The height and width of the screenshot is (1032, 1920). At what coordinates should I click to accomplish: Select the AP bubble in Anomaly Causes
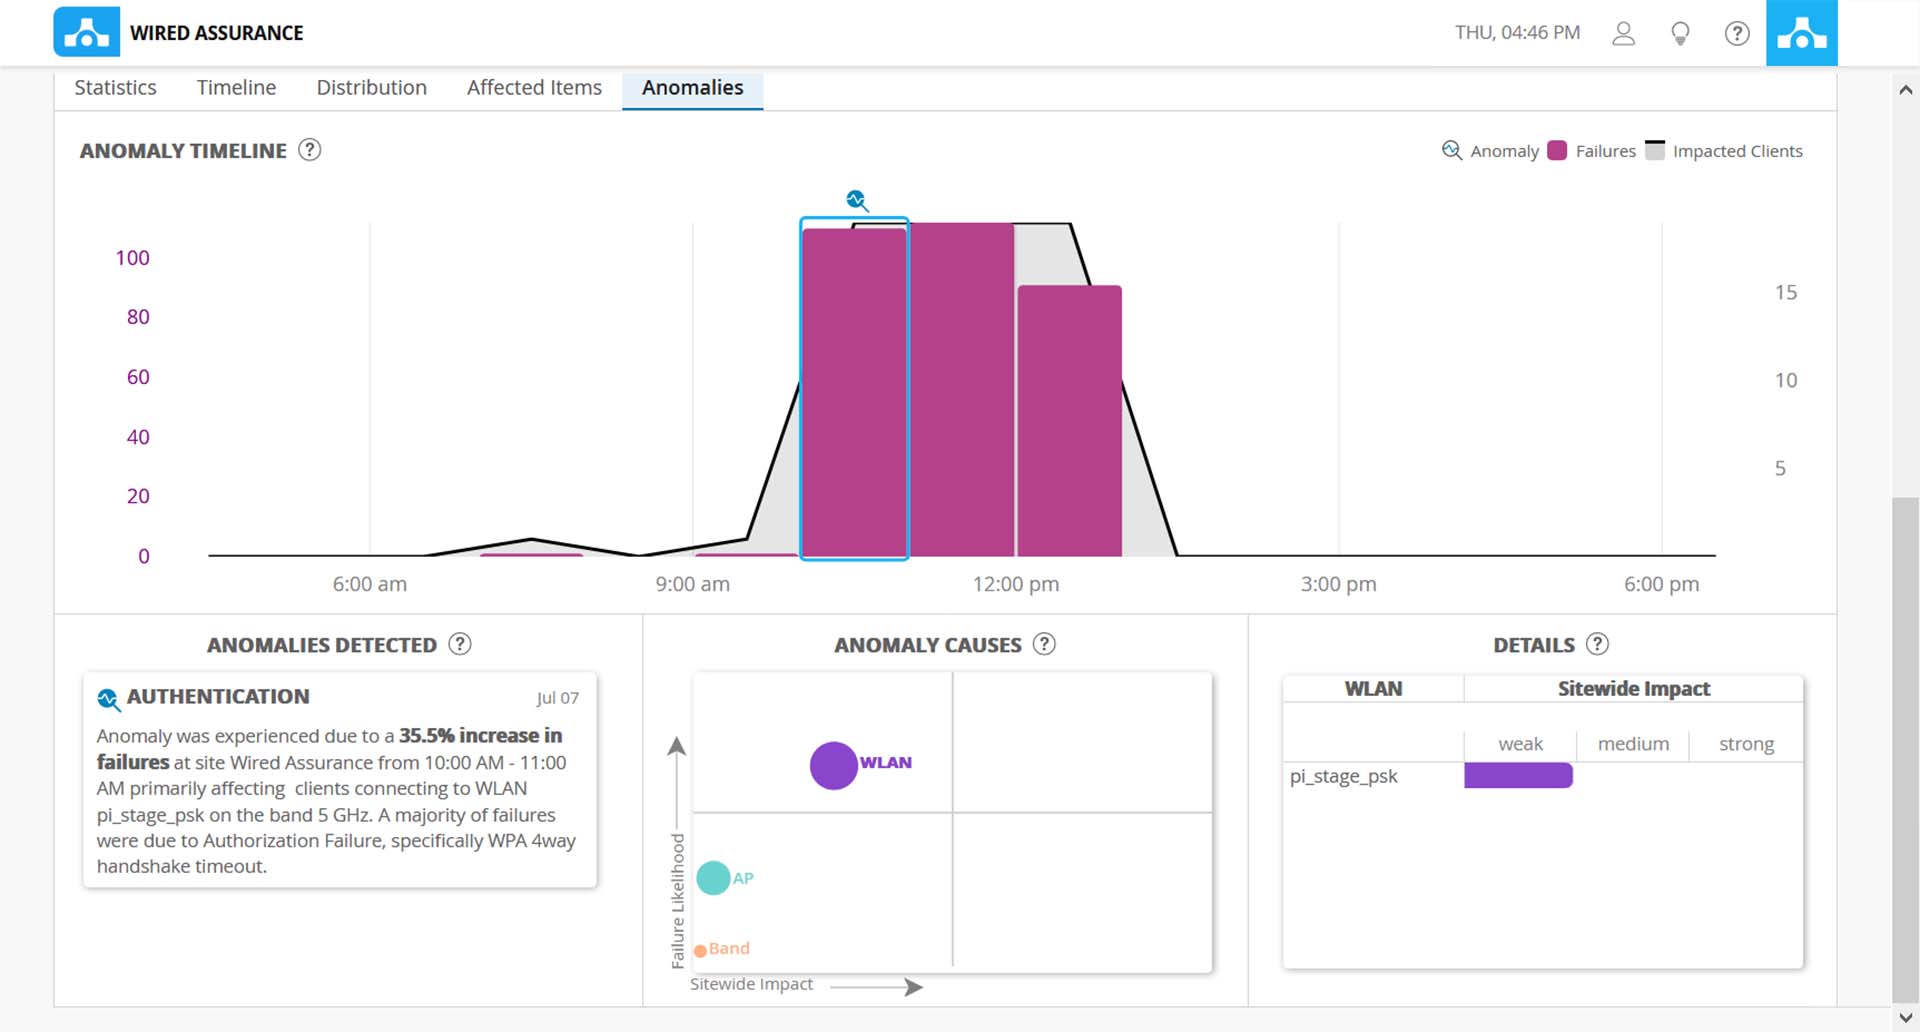point(713,878)
